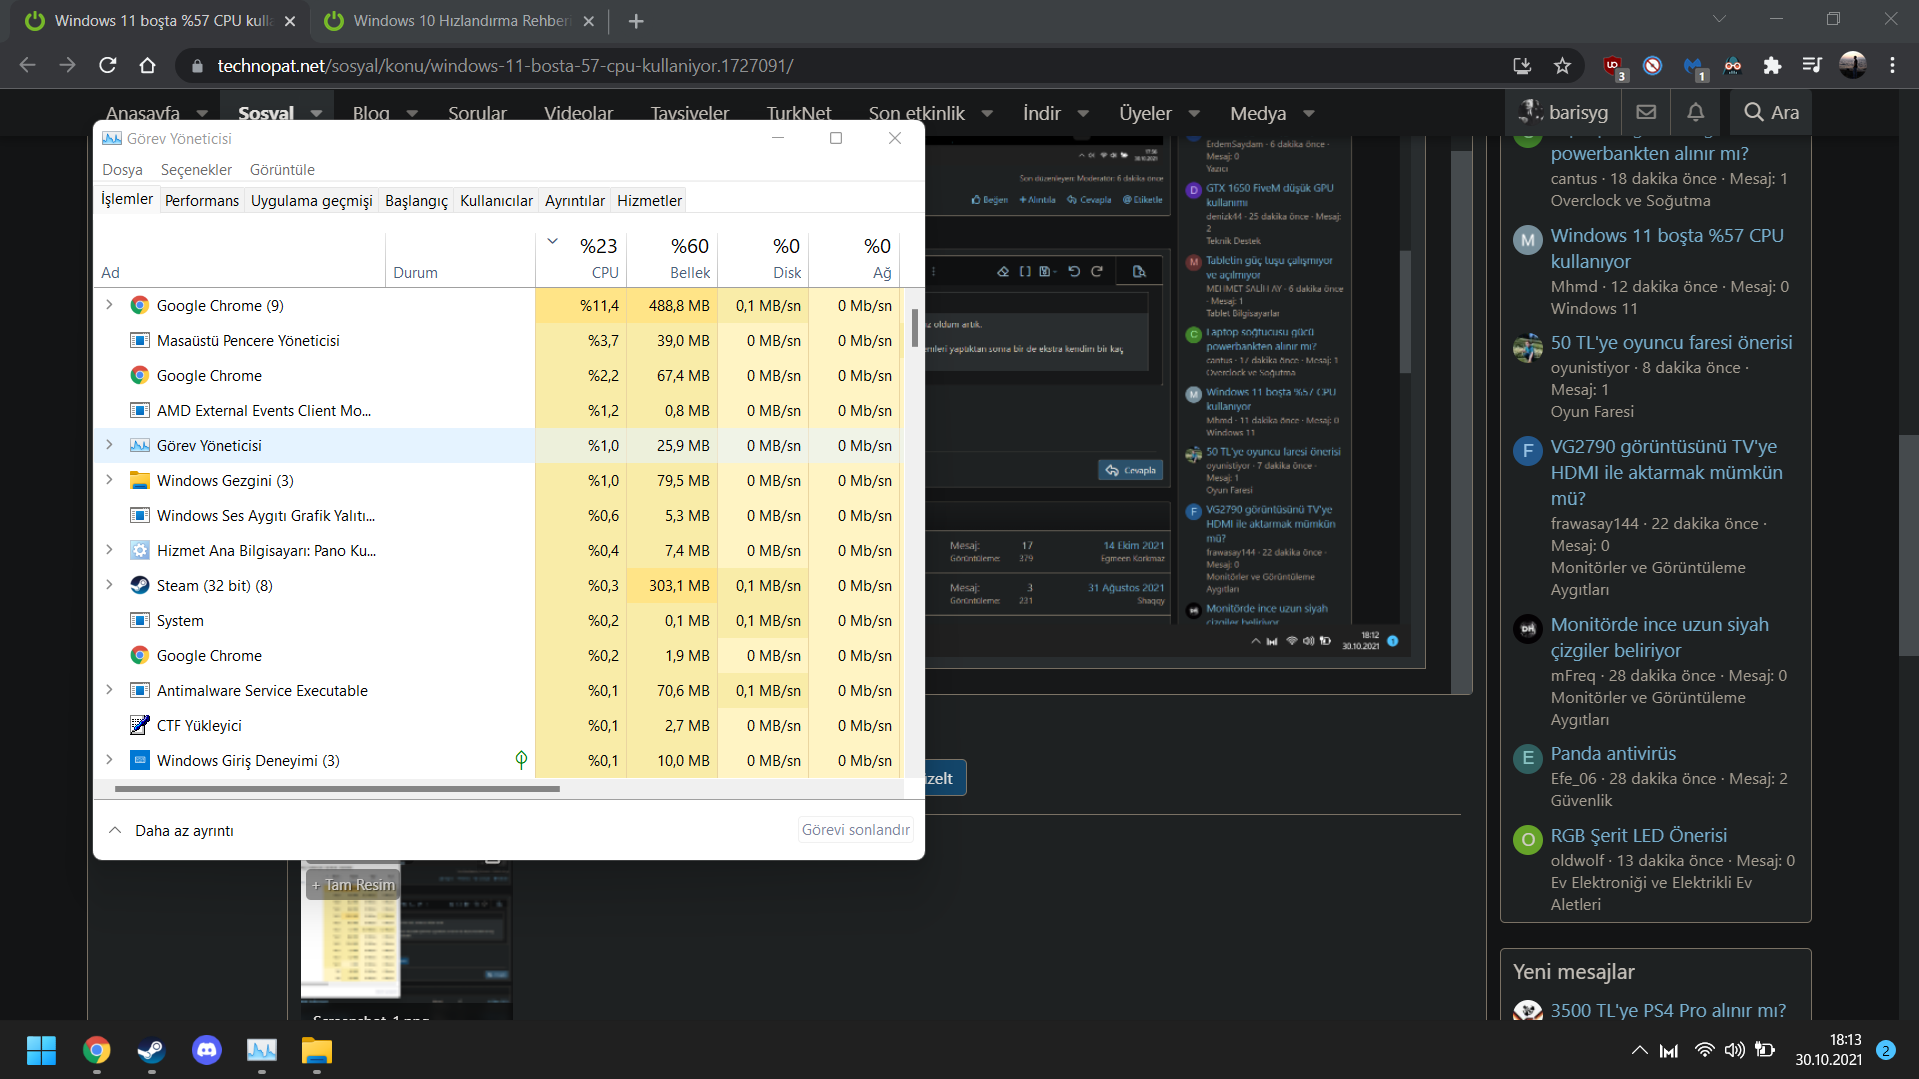Open the RGB Şerit LED Önerisi thread
Viewport: 1919px width, 1079px height.
coord(1639,836)
